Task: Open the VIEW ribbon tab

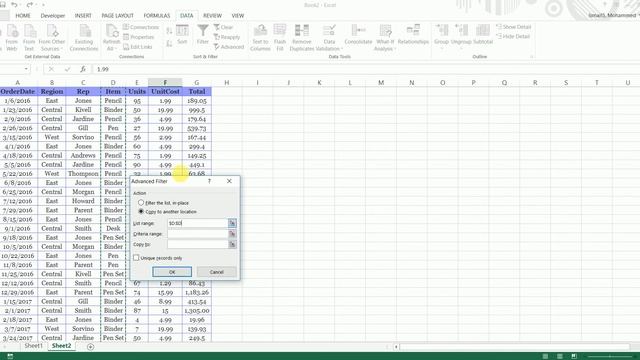Action: click(238, 16)
